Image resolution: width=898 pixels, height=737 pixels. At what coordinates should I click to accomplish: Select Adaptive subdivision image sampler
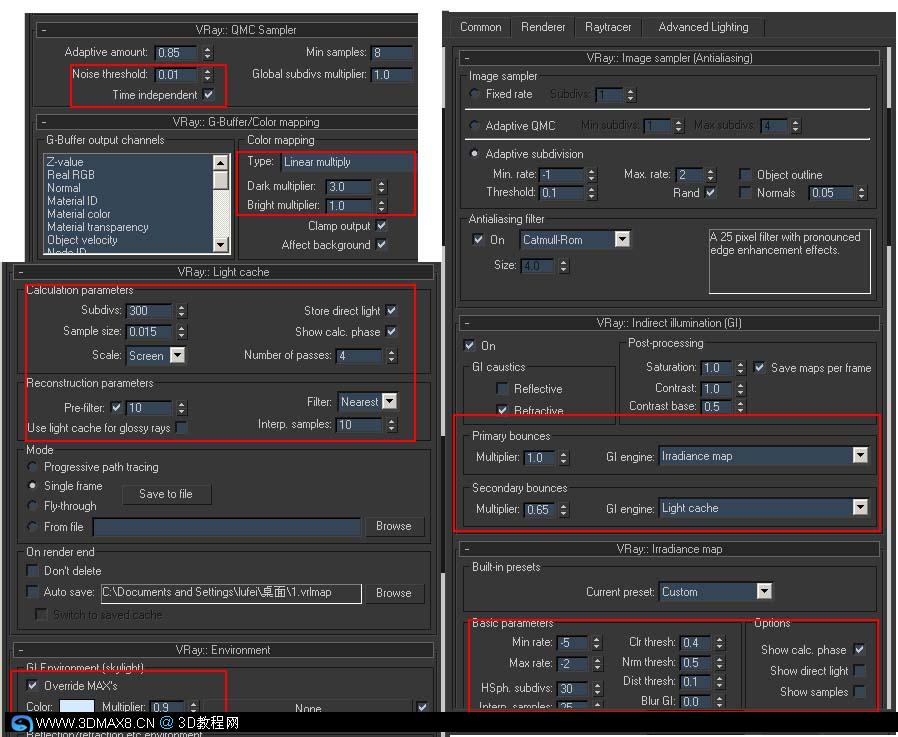pyautogui.click(x=474, y=153)
